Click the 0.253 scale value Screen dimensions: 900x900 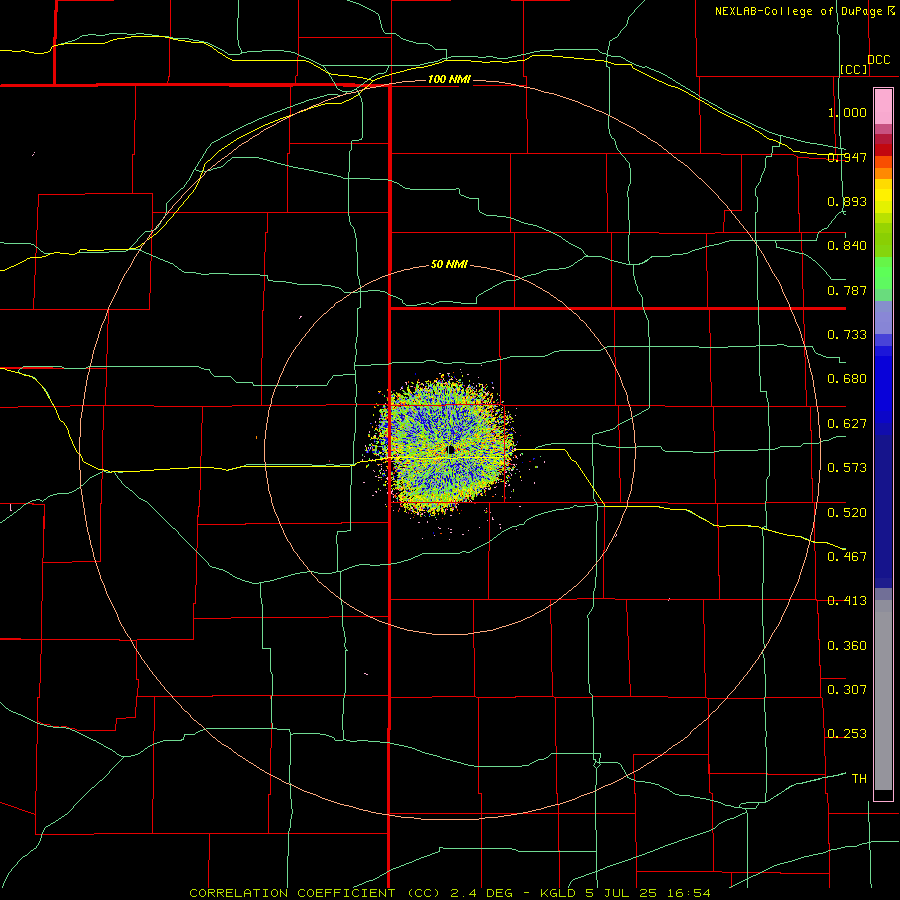pos(847,734)
